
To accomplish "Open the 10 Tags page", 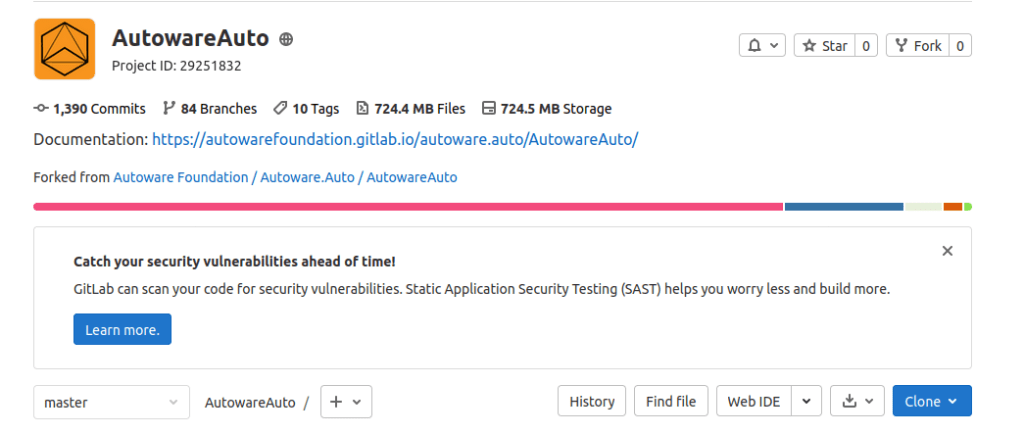I will 307,109.
